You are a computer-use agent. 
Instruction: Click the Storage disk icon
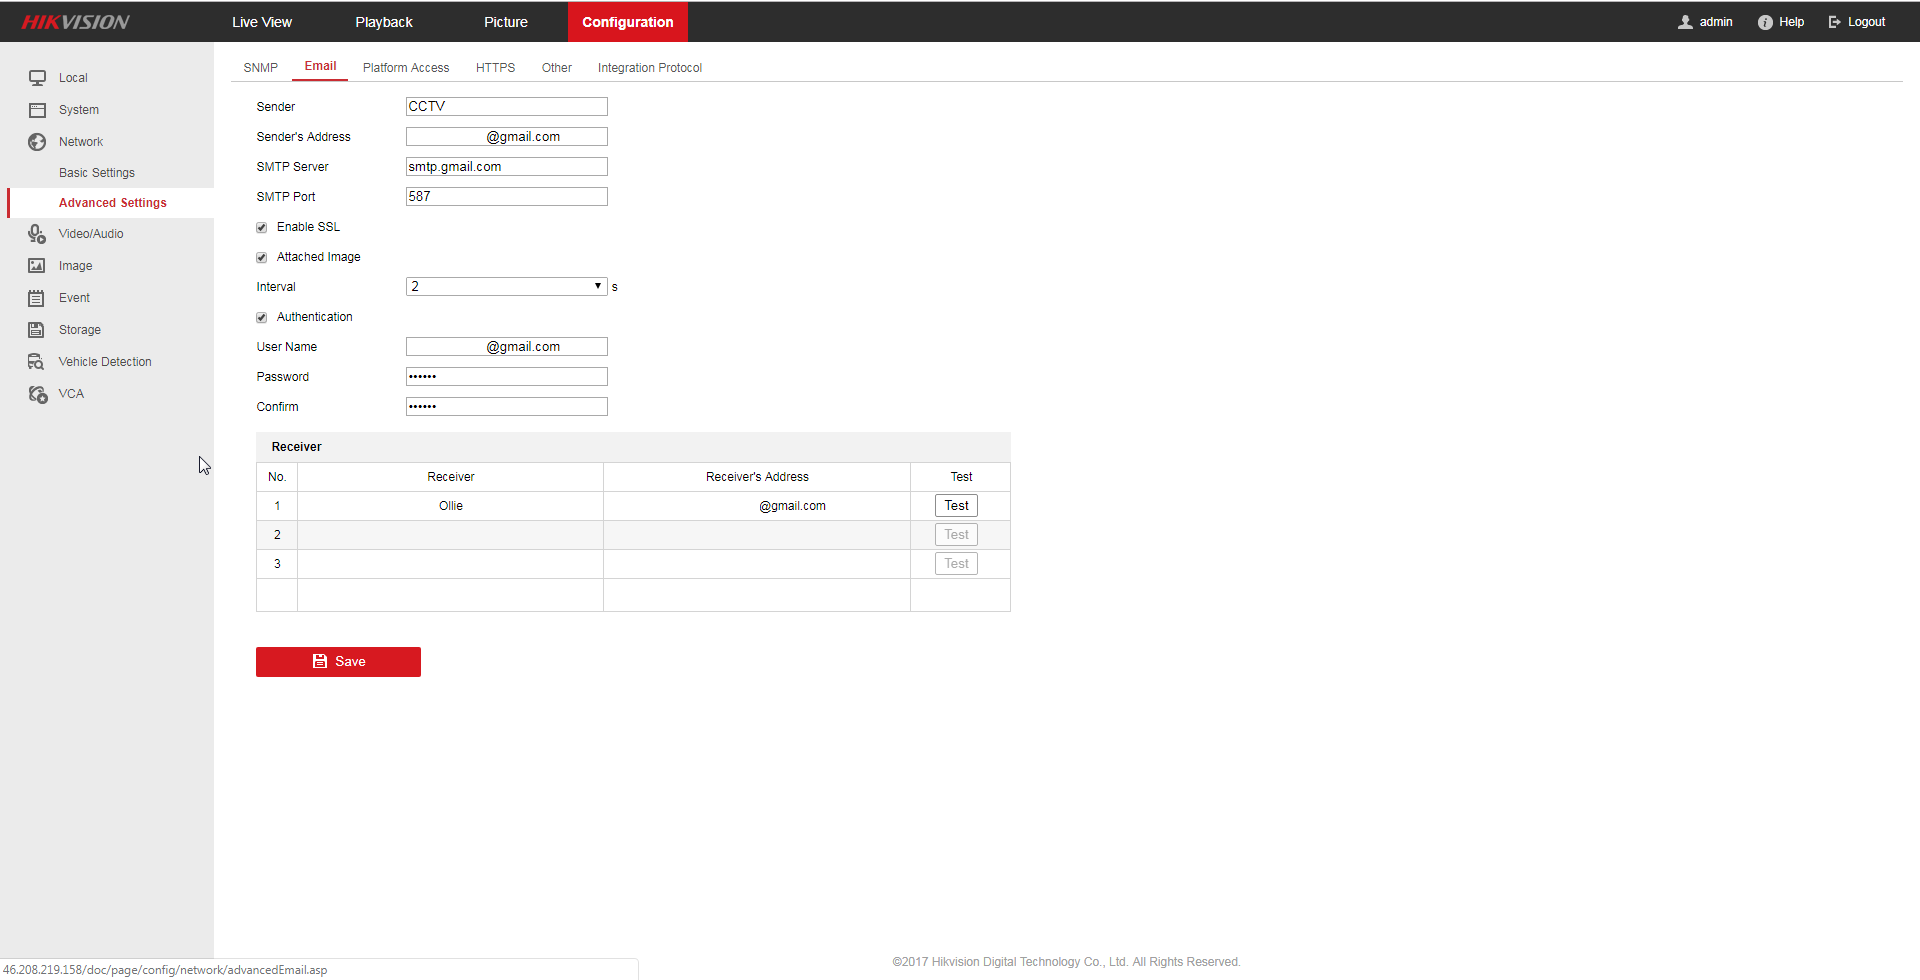pyautogui.click(x=37, y=330)
